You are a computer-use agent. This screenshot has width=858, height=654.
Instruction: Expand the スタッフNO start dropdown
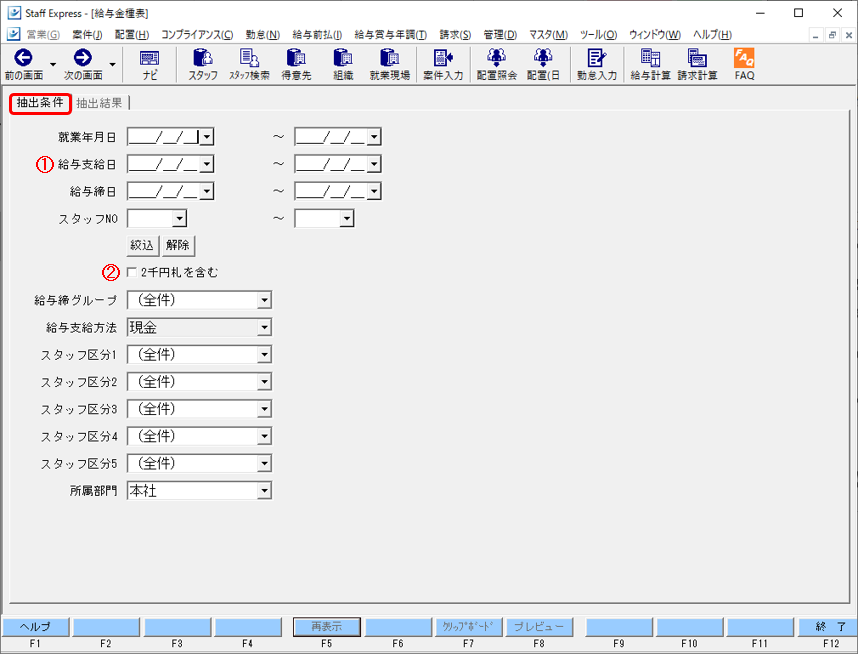click(179, 219)
